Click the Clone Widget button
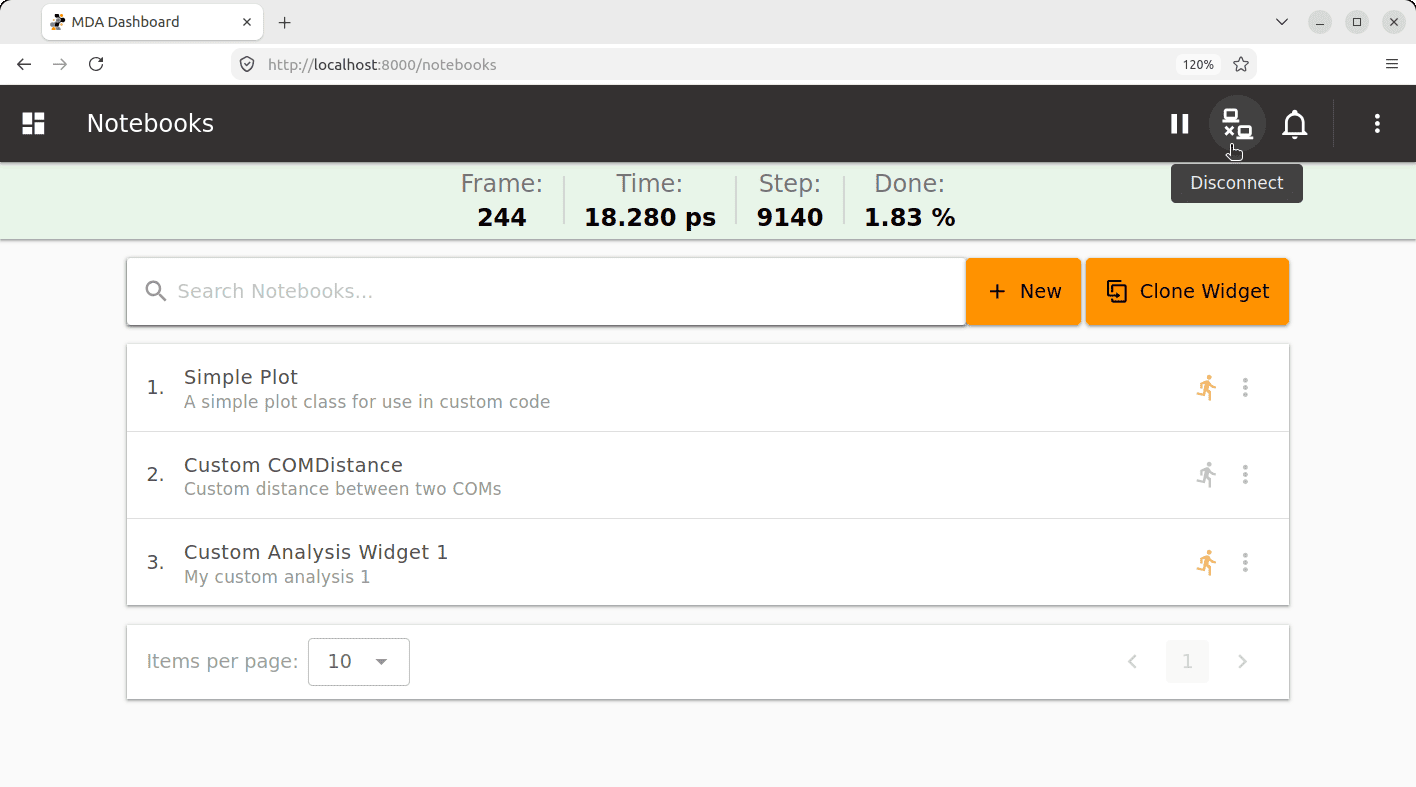Image resolution: width=1416 pixels, height=787 pixels. pos(1187,291)
